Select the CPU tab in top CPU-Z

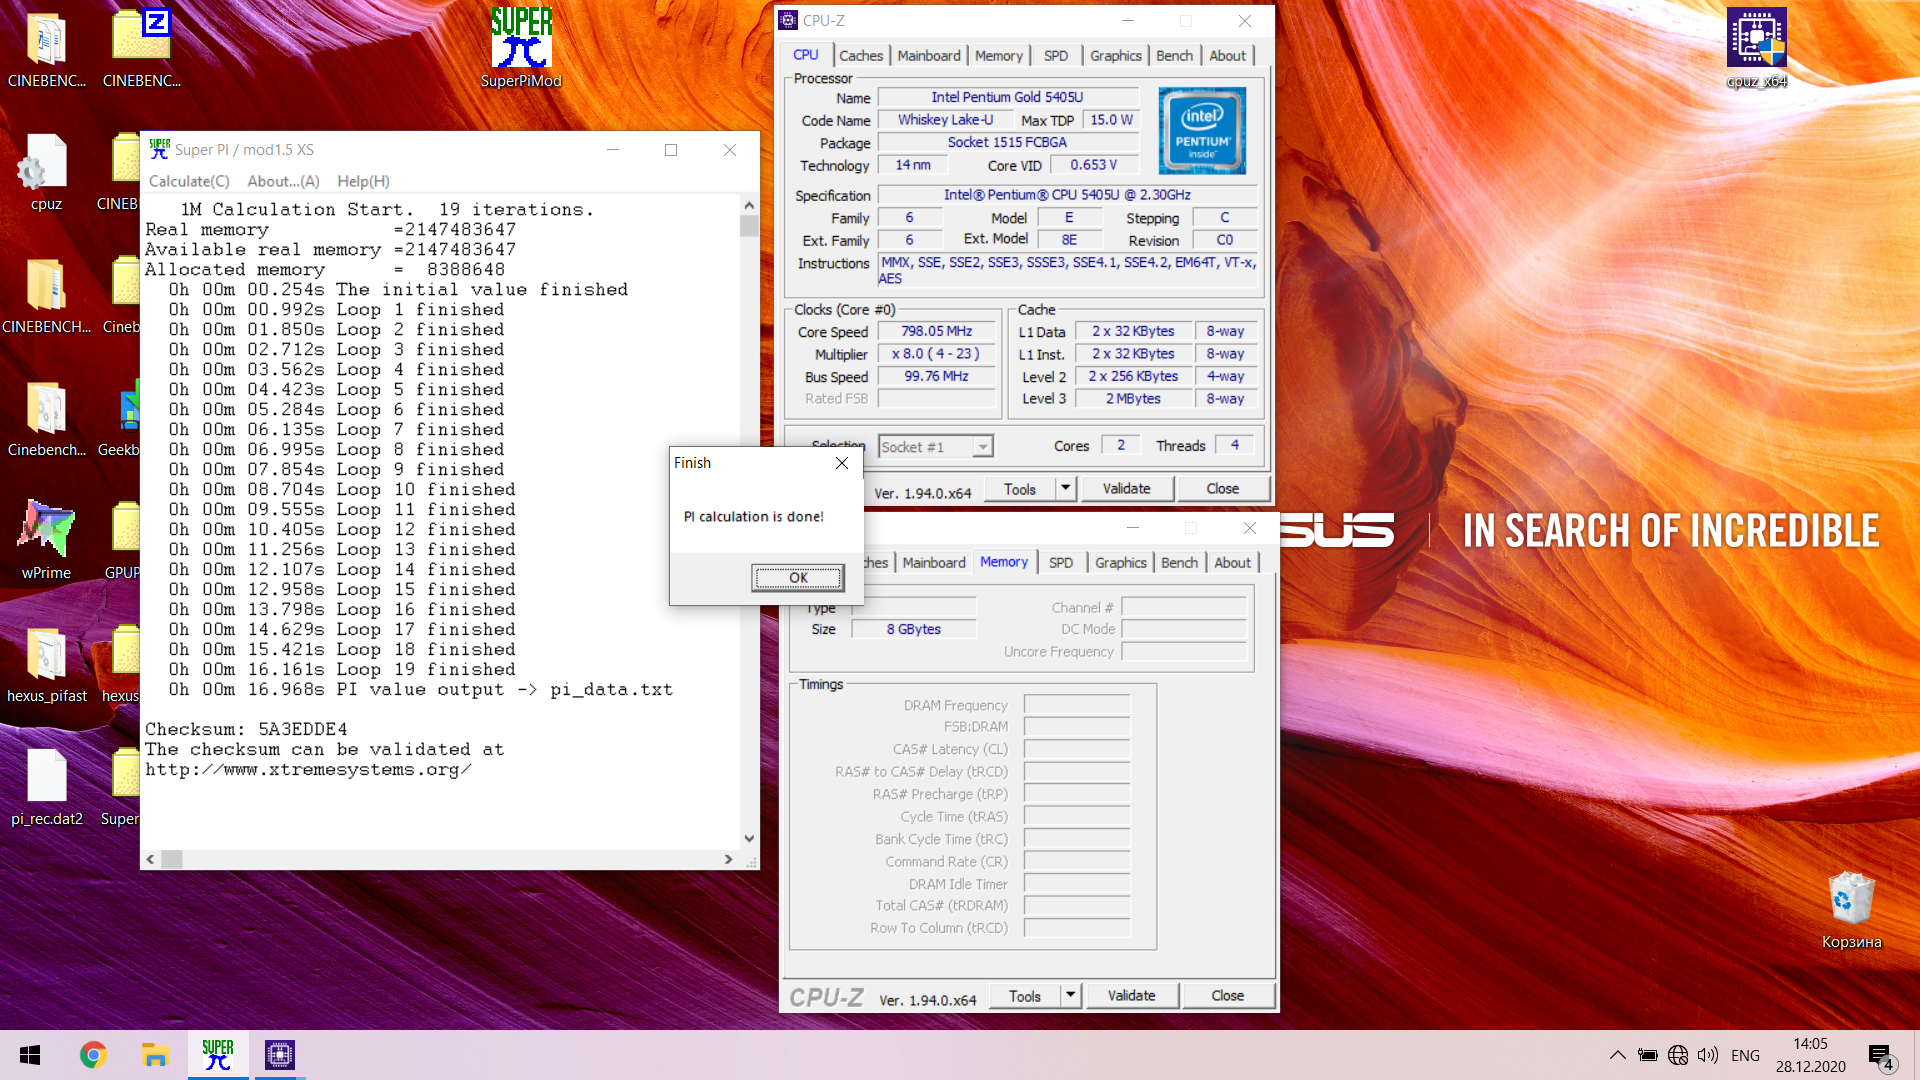point(806,55)
